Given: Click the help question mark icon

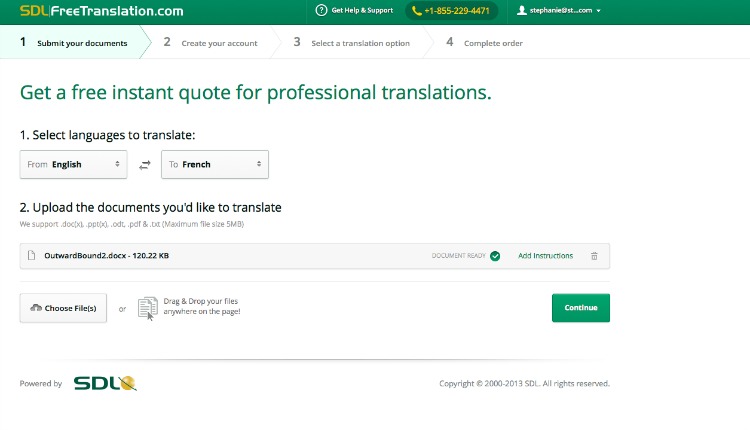Looking at the screenshot, I should (321, 10).
